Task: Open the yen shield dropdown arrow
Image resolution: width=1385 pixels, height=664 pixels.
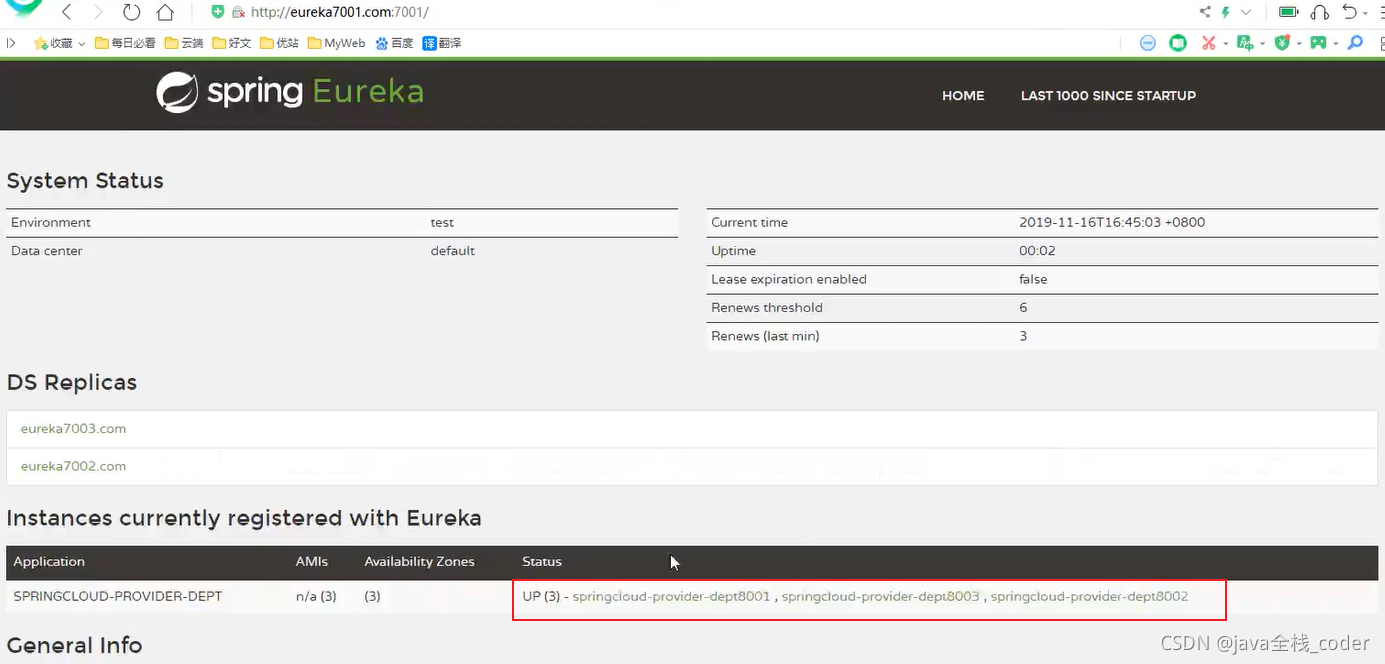Action: (1299, 44)
